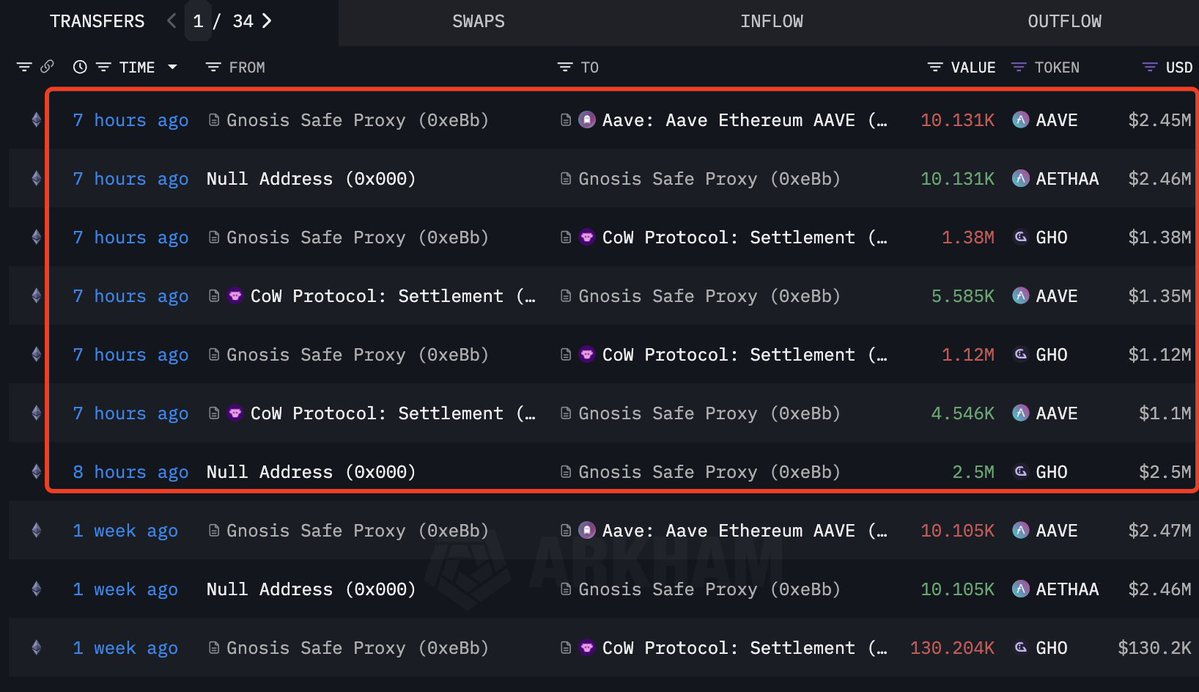The image size is (1199, 692).
Task: Click Ethereum chain icon on the $2.5M row
Action: 36,472
